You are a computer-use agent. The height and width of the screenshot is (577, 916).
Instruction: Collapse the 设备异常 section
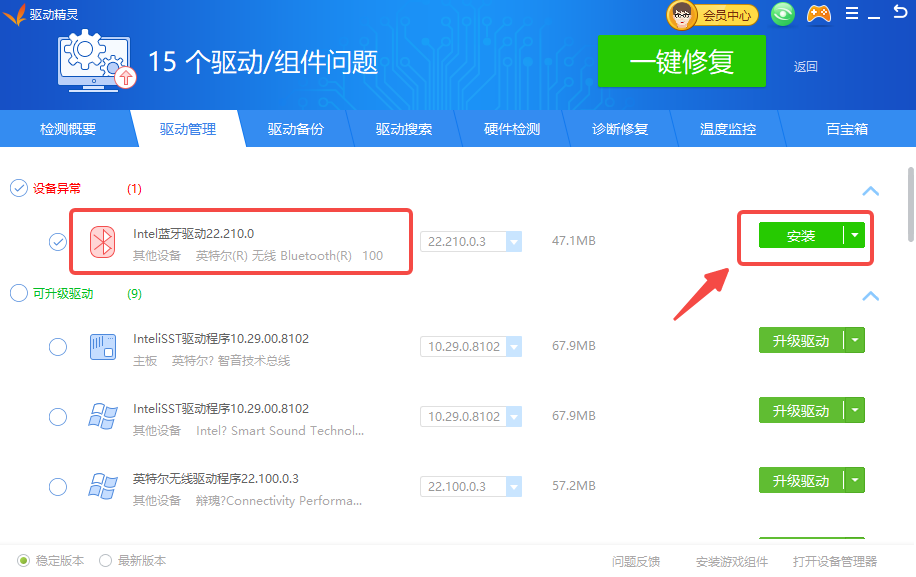coord(870,191)
